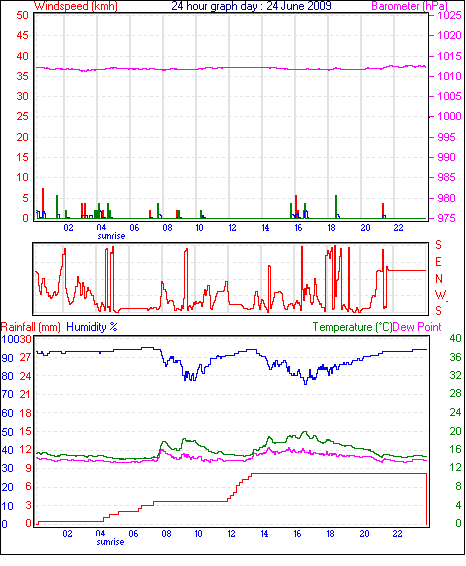The image size is (466, 566).
Task: Select the Rainfall (mm) legend label
Action: 31,327
